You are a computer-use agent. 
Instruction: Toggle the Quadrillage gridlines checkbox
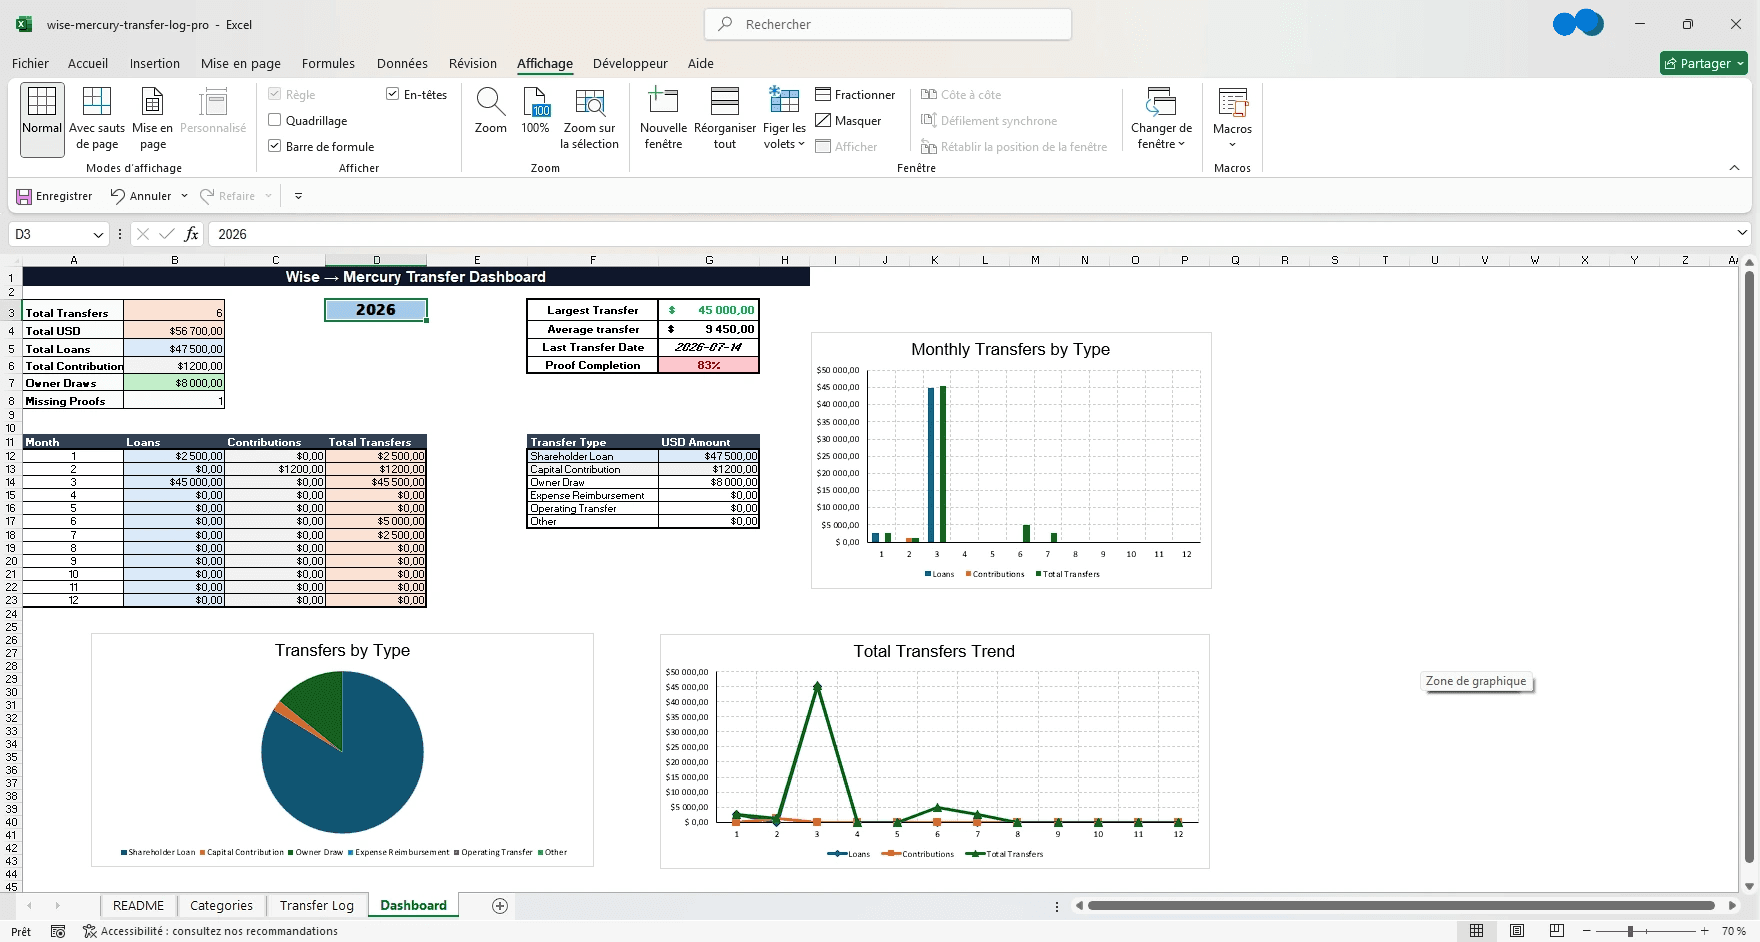click(275, 120)
